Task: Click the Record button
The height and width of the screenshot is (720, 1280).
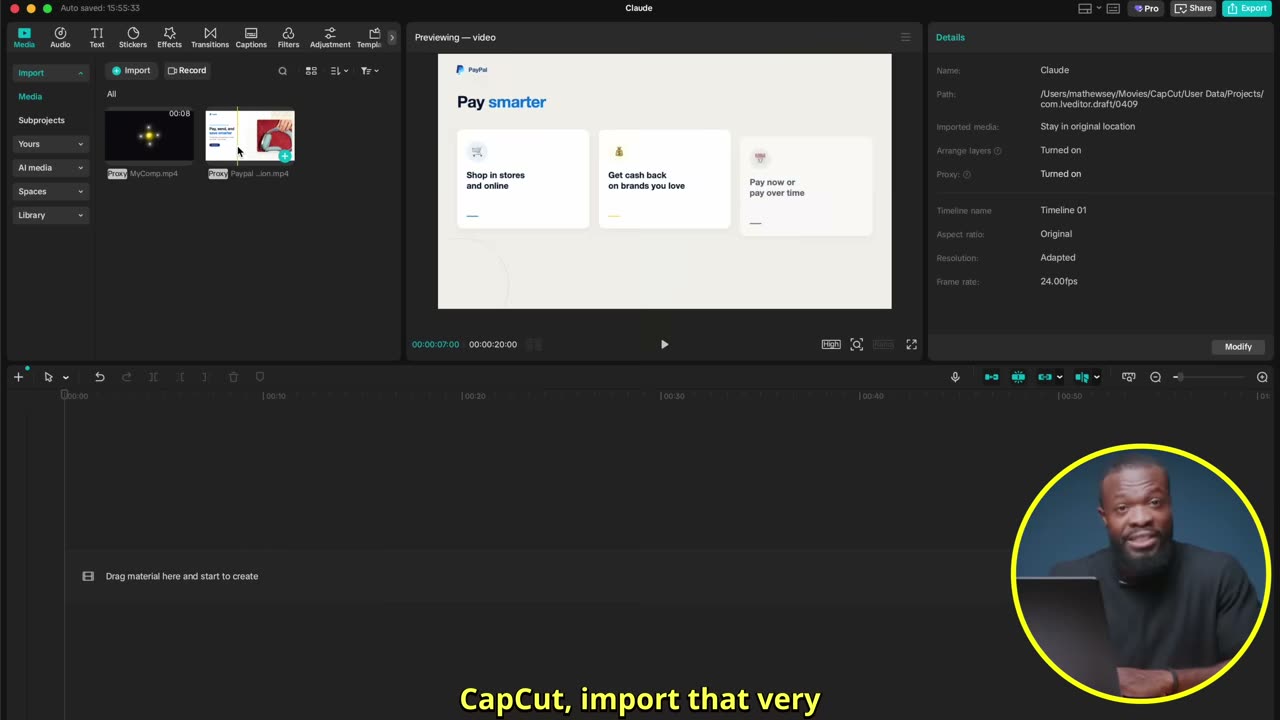Action: pos(187,71)
